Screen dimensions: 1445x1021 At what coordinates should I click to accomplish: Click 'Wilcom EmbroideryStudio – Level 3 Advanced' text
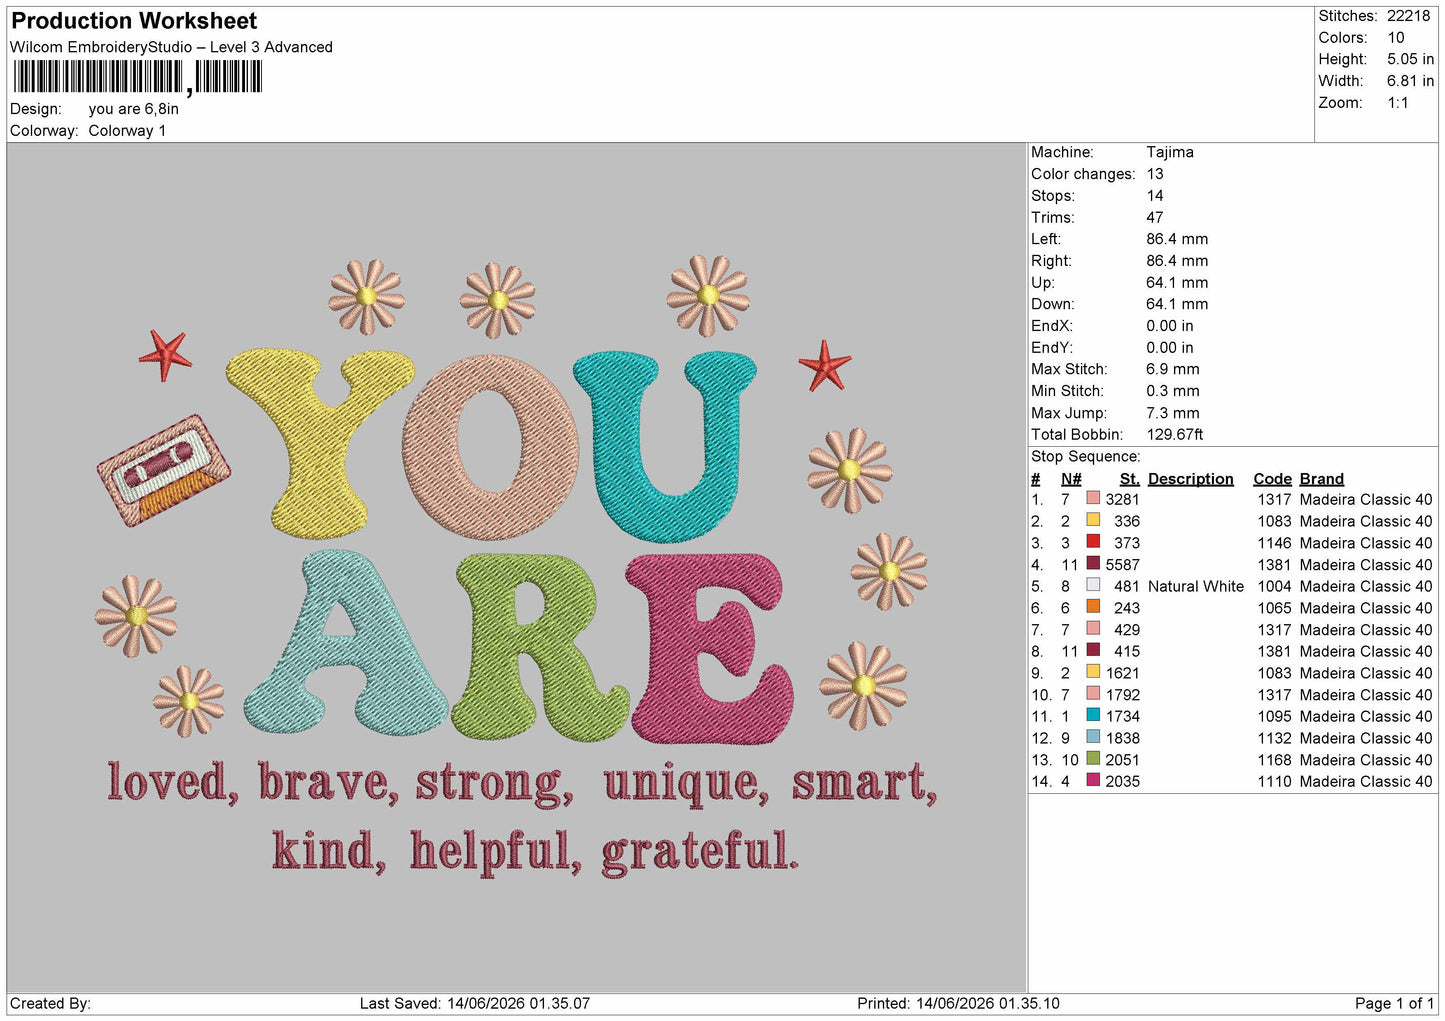171,47
